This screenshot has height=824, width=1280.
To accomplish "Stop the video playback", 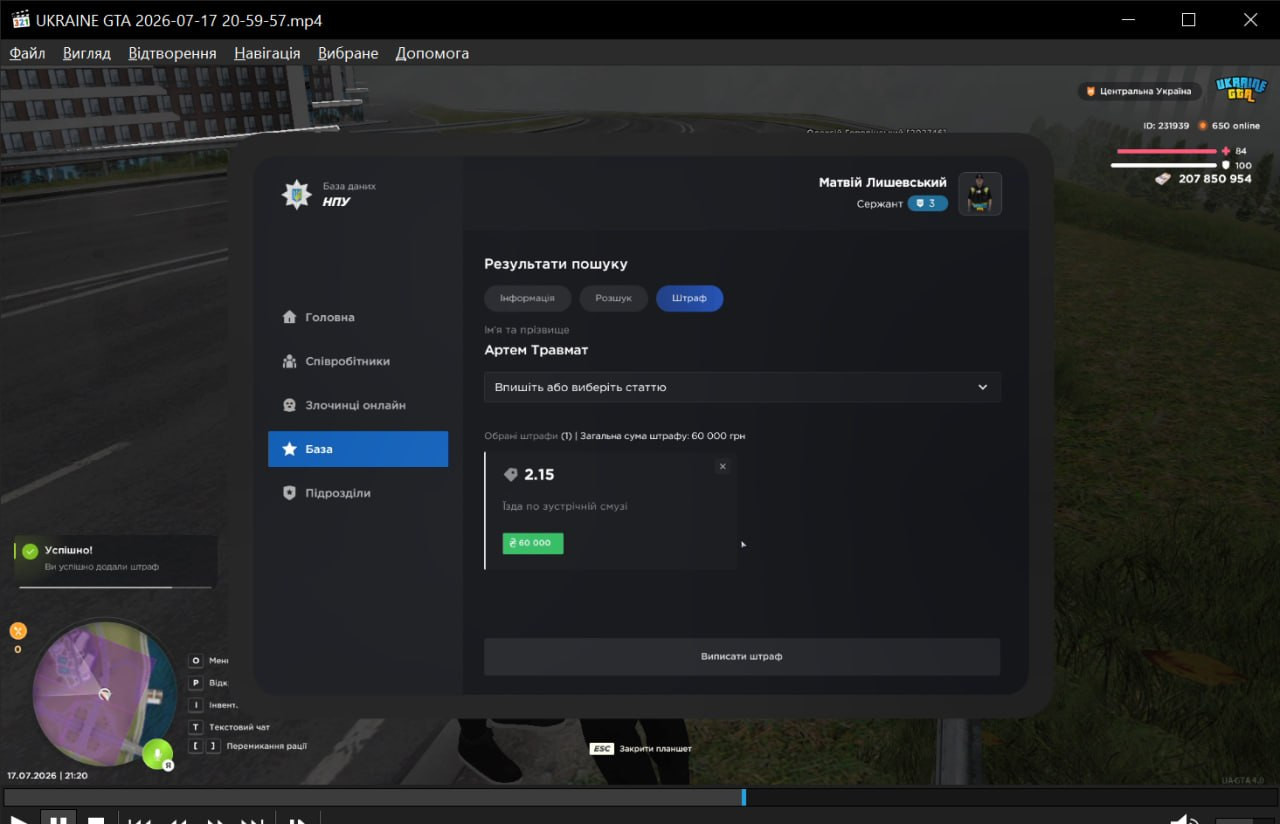I will [x=96, y=819].
